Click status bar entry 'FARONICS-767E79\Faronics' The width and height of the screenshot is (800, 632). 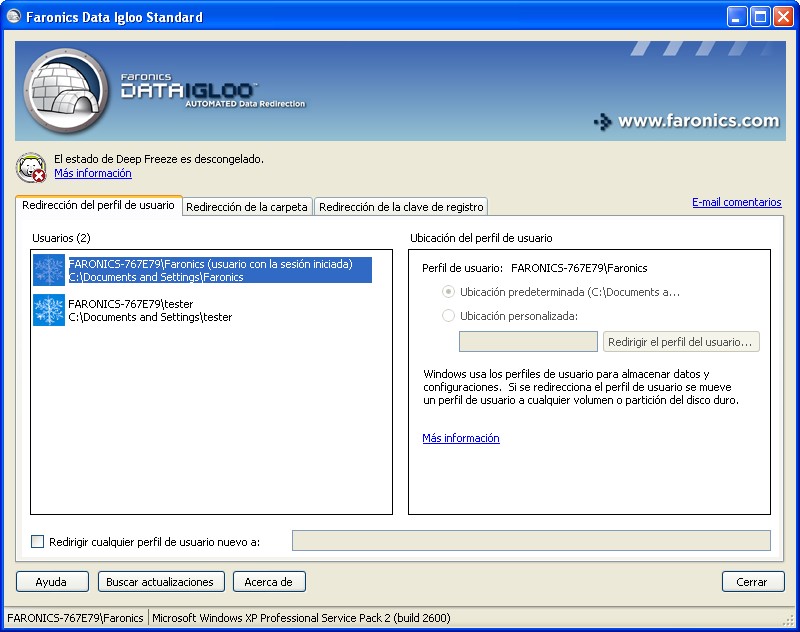(75, 618)
